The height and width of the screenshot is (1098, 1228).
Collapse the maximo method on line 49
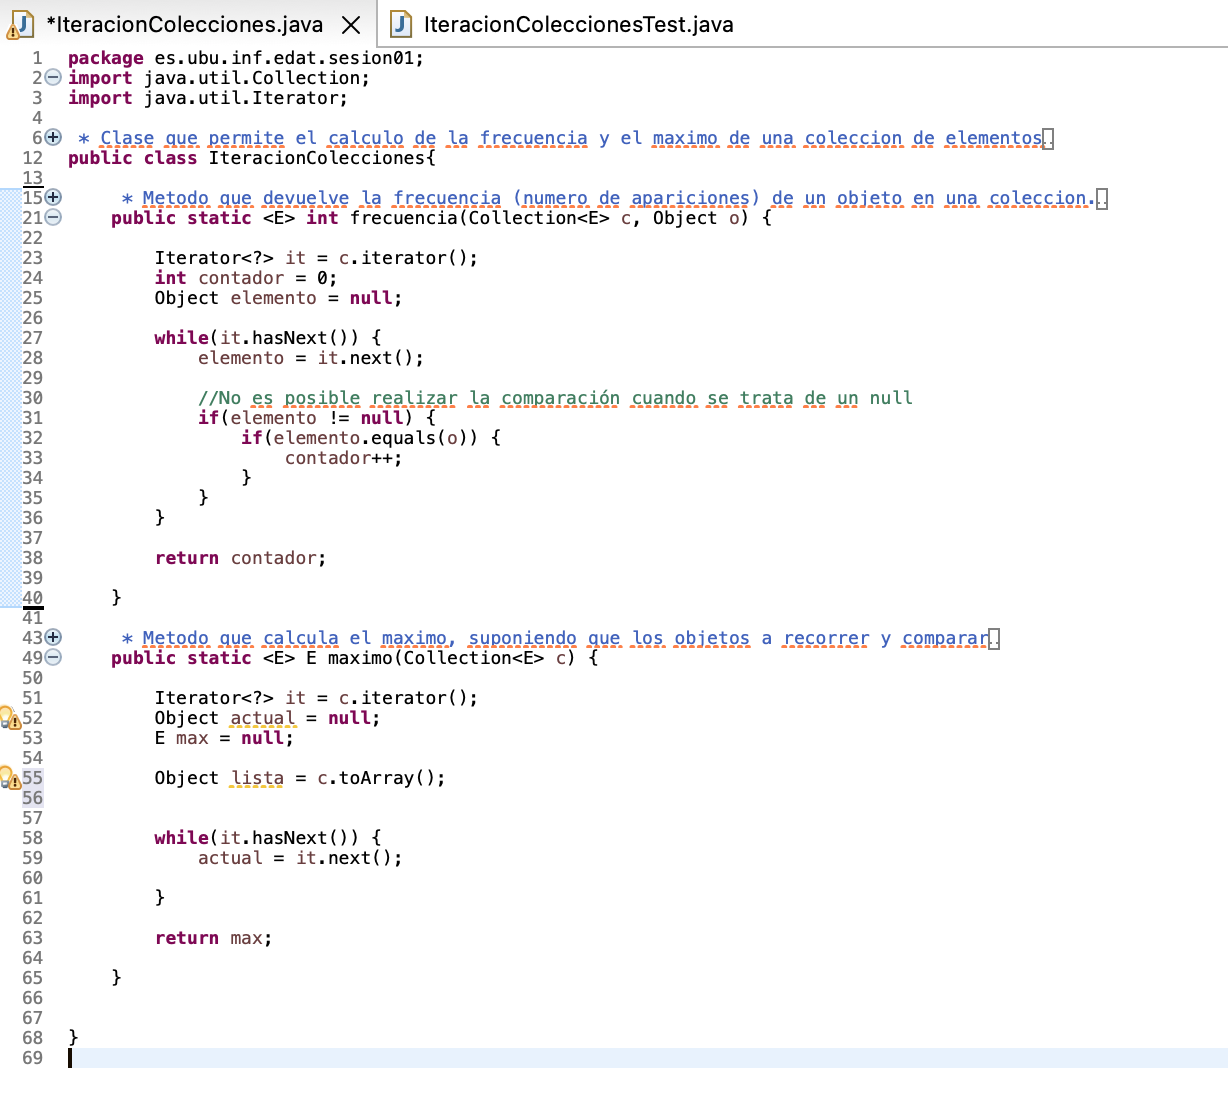tap(54, 658)
